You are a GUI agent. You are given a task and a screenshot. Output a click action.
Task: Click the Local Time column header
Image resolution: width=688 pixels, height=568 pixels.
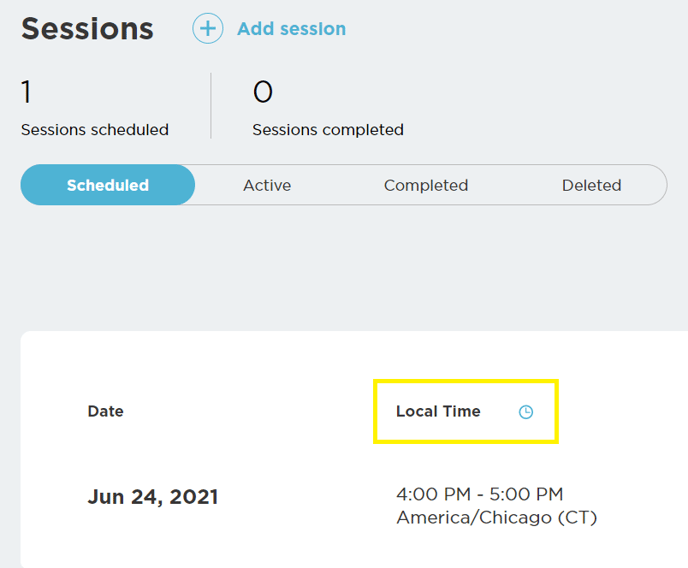click(x=438, y=411)
